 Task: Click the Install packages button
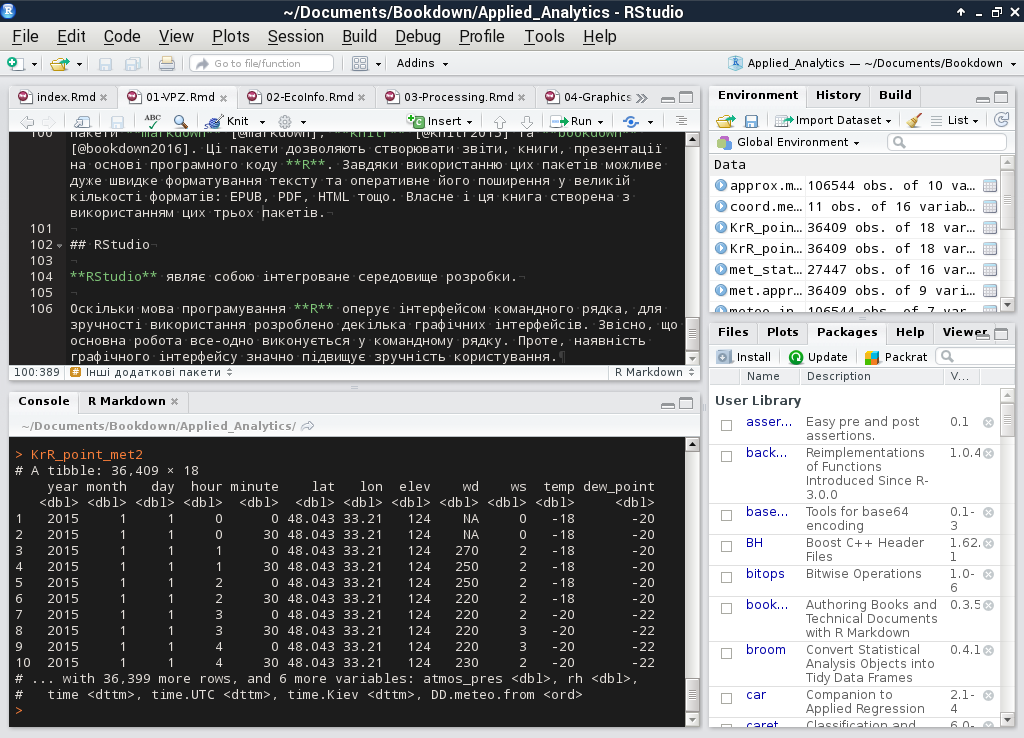coord(745,356)
